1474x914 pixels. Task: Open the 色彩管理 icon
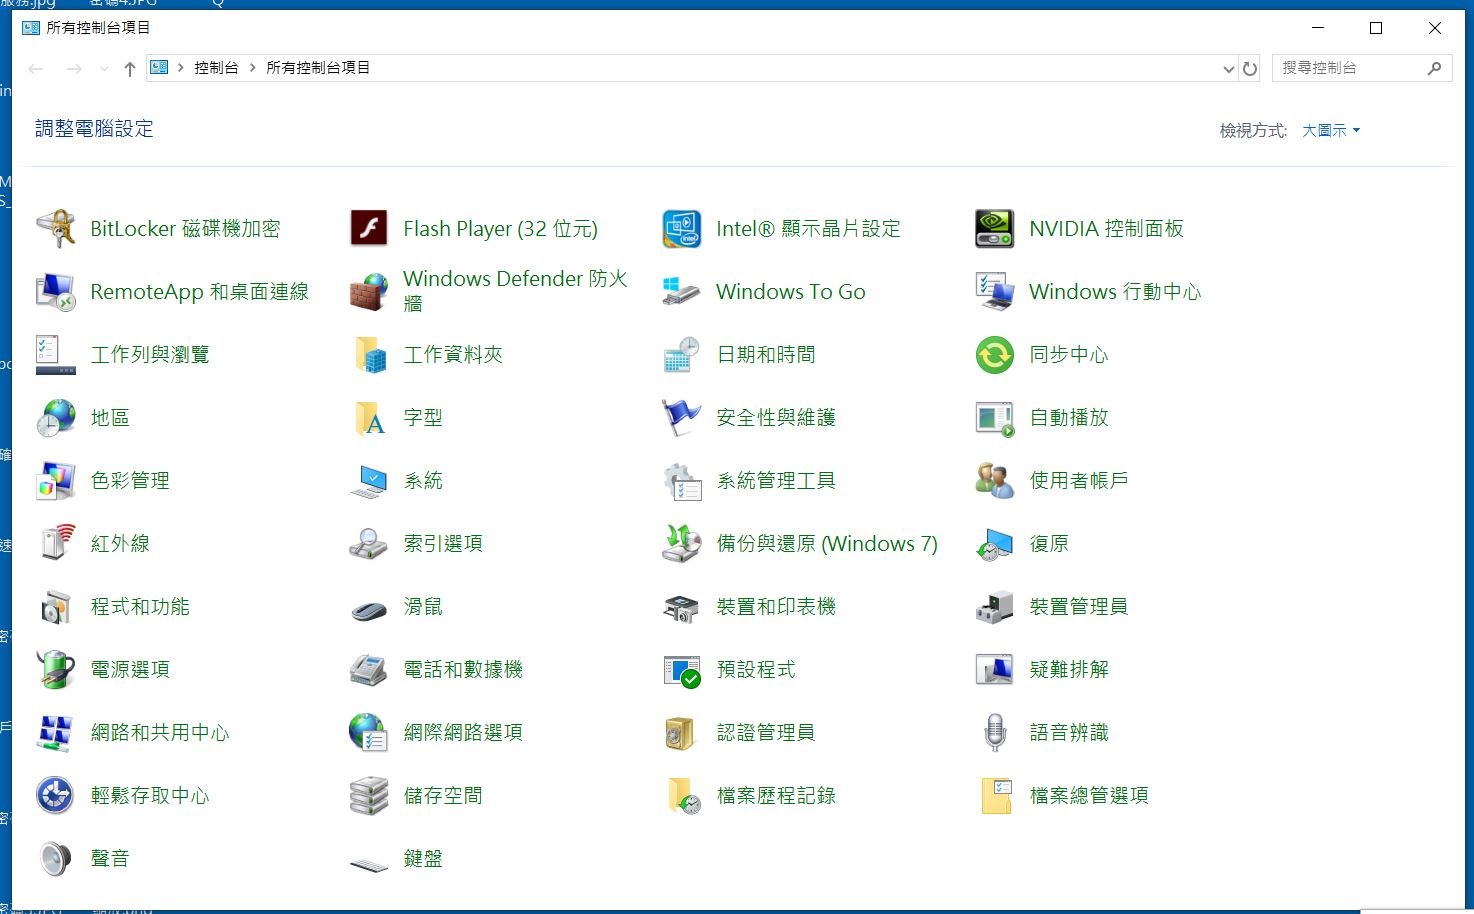tap(55, 480)
